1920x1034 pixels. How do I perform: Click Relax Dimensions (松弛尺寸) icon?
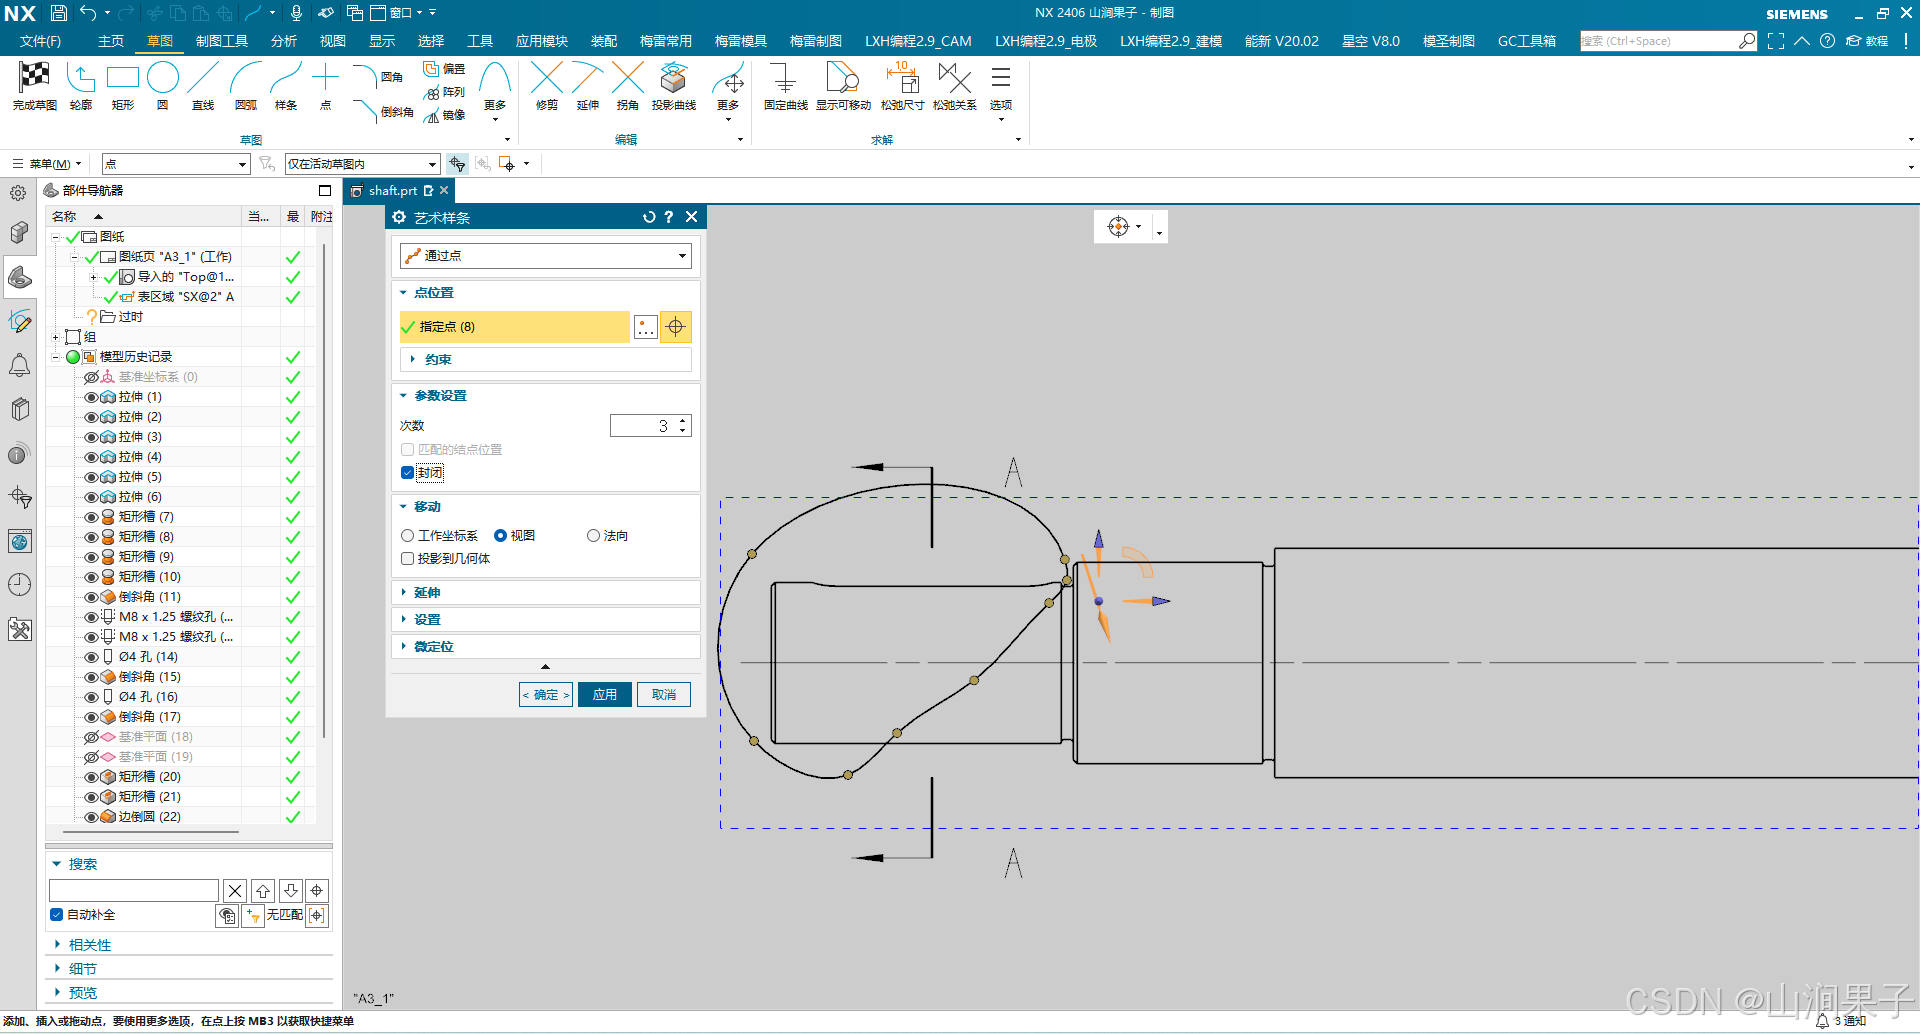[x=902, y=78]
